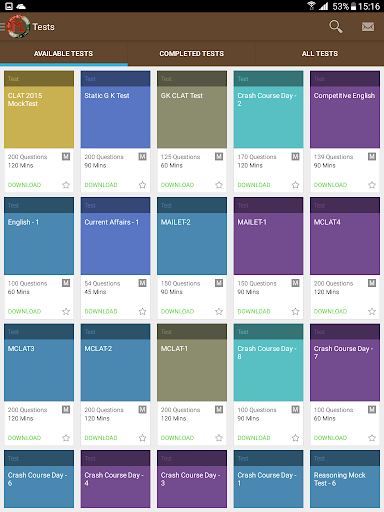
Task: Star the Crash Course Day - 7 test
Action: pos(372,438)
